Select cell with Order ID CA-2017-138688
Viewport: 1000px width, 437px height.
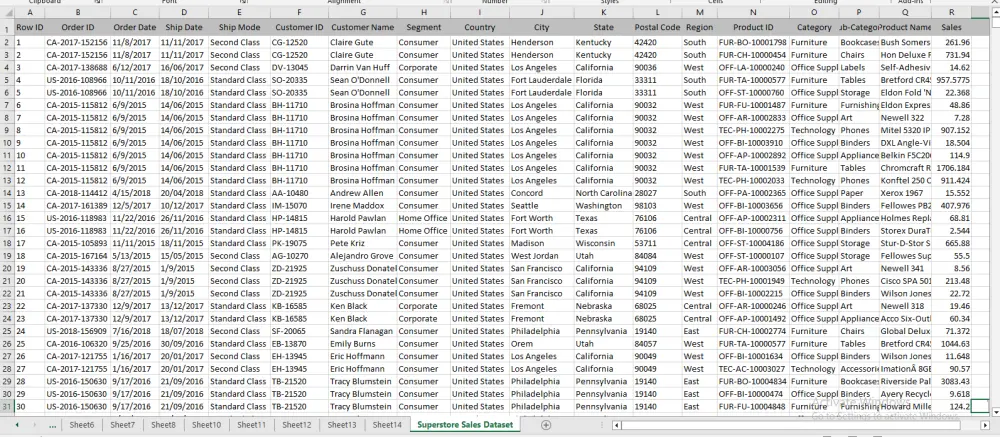click(x=77, y=68)
